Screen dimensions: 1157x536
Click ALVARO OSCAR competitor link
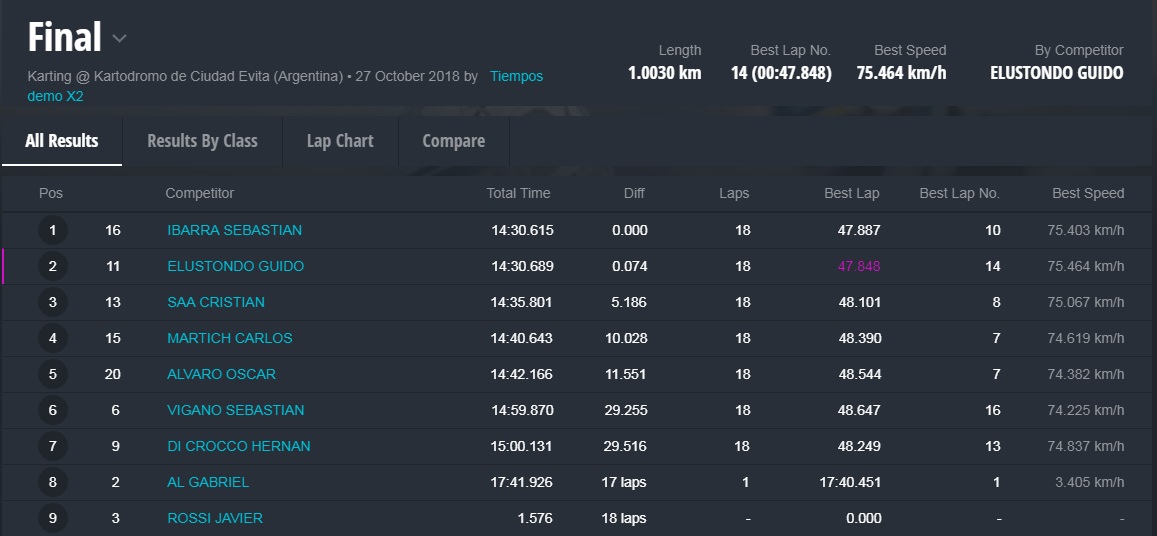point(221,374)
